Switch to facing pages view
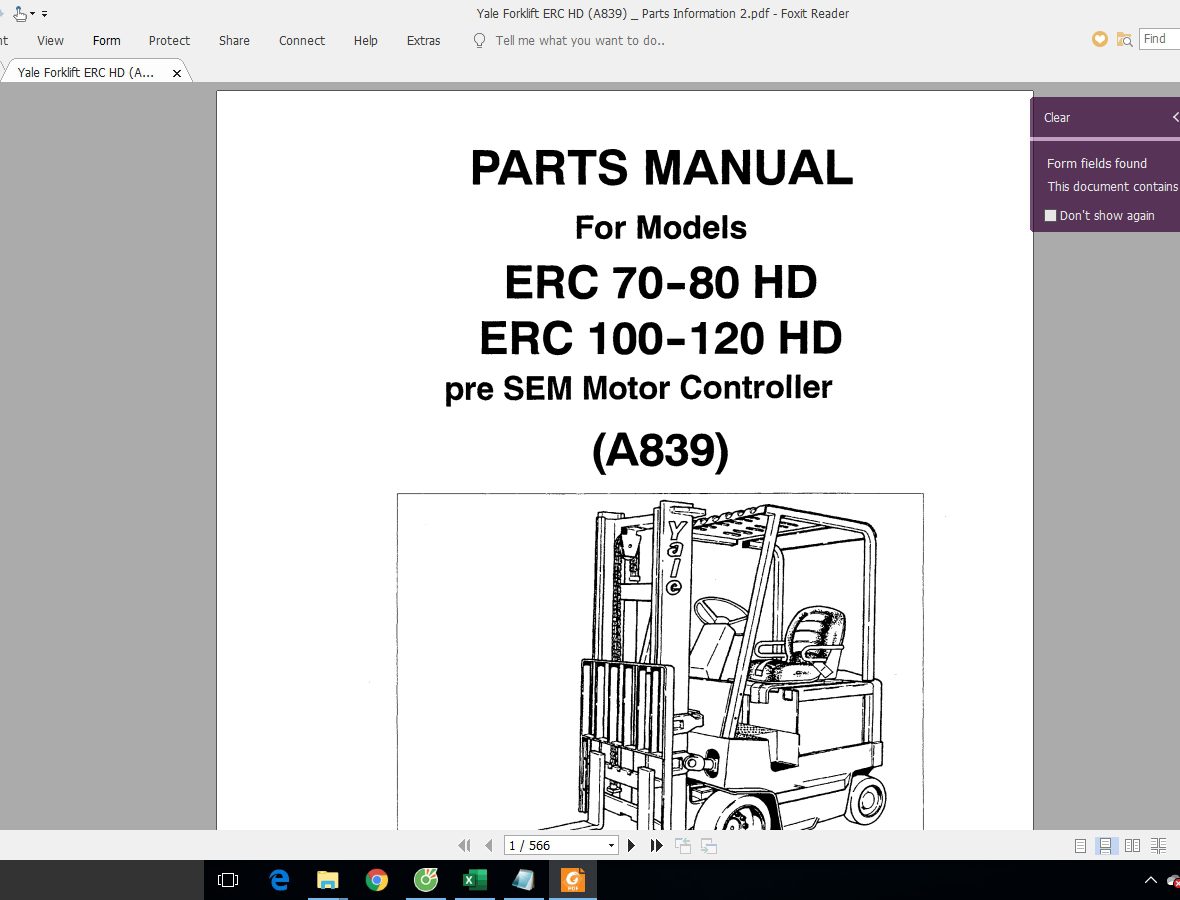 click(1132, 846)
